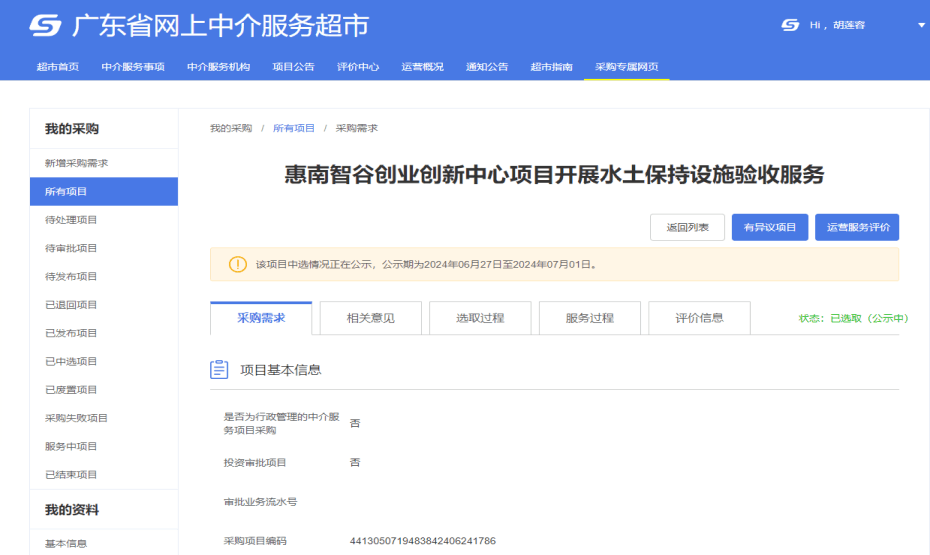Switch to the 选取过程 tab

pos(480,318)
